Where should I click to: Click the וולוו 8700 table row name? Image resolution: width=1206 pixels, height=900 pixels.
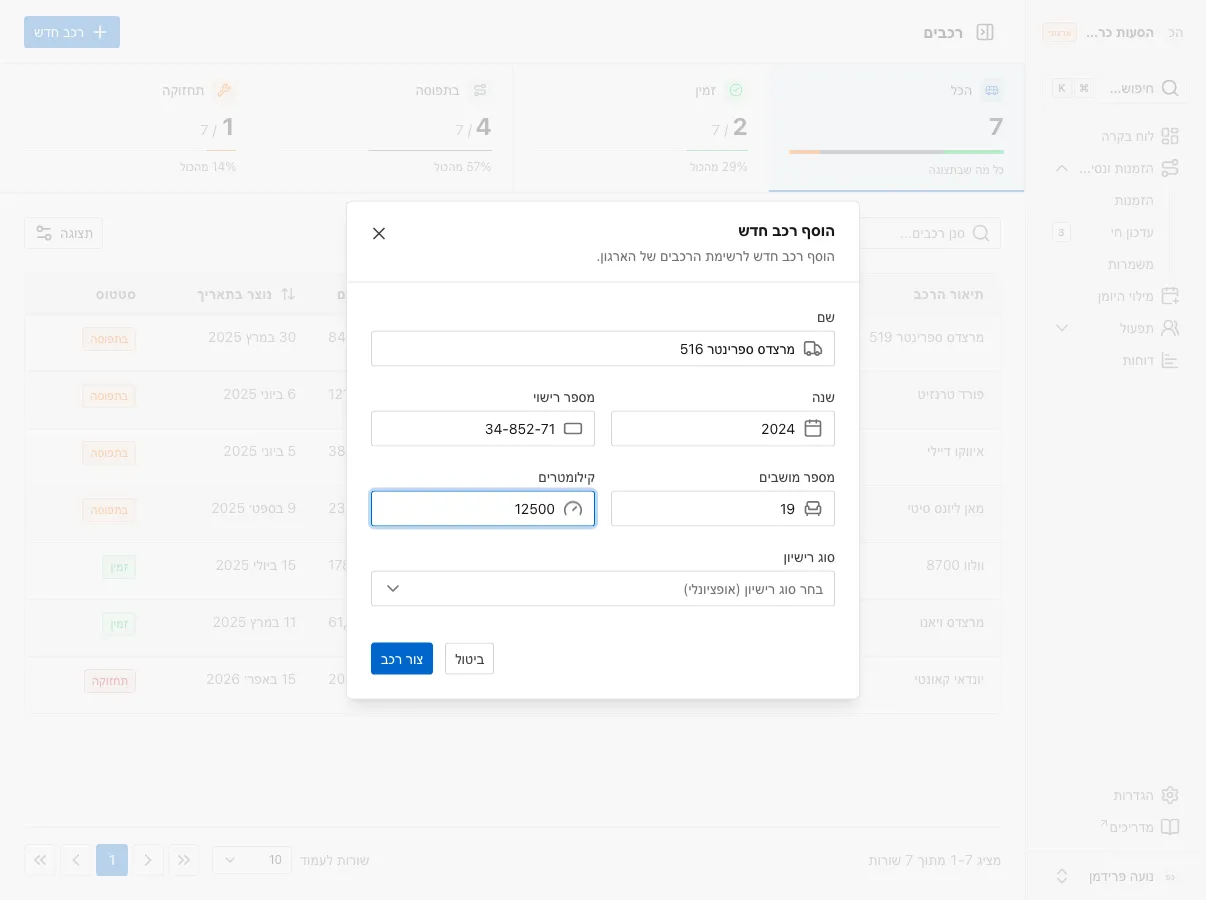point(956,565)
